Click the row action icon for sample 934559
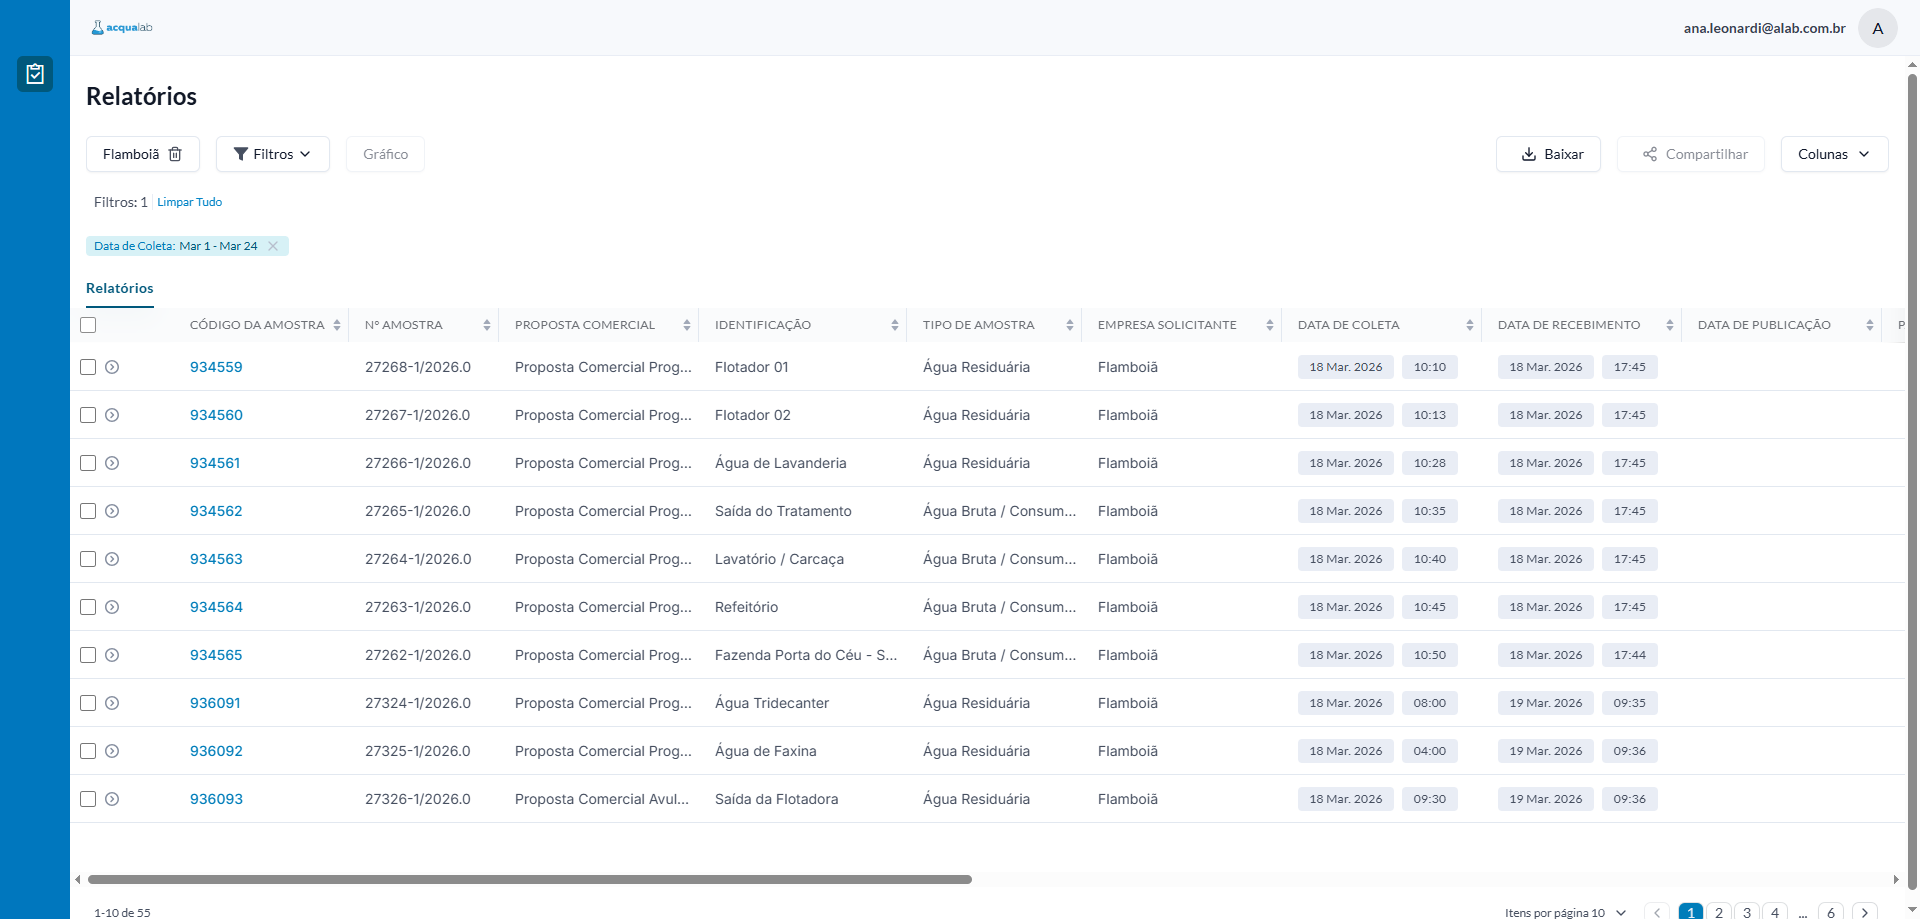The image size is (1920, 919). (112, 367)
